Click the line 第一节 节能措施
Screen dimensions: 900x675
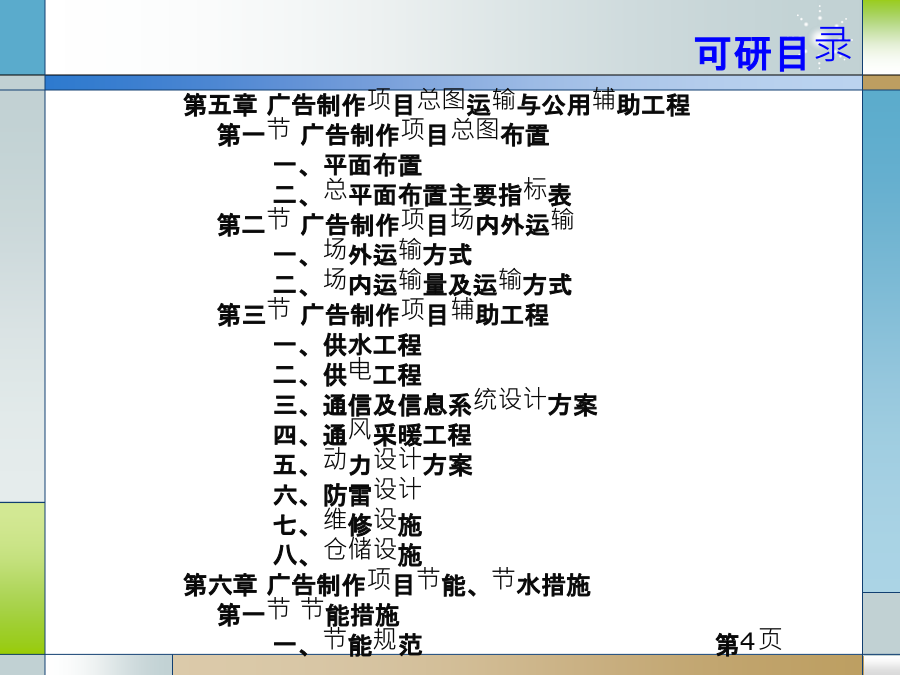pos(308,612)
